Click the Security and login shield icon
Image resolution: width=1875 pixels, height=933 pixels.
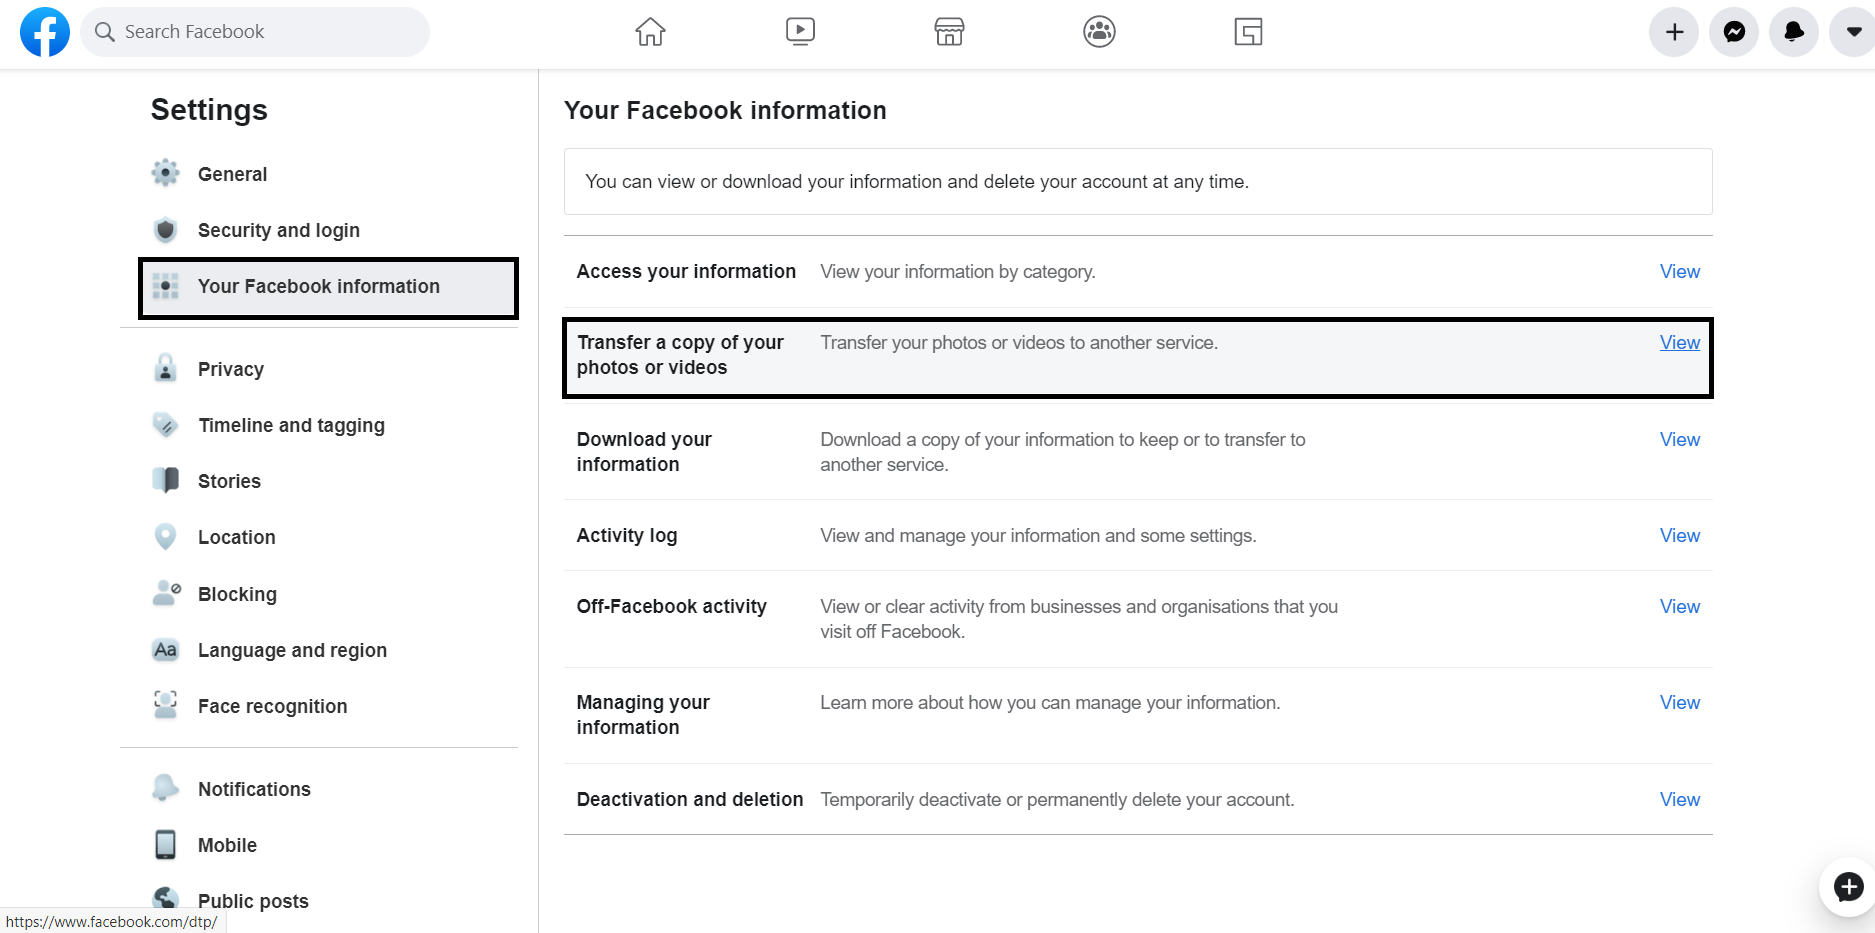(x=166, y=230)
